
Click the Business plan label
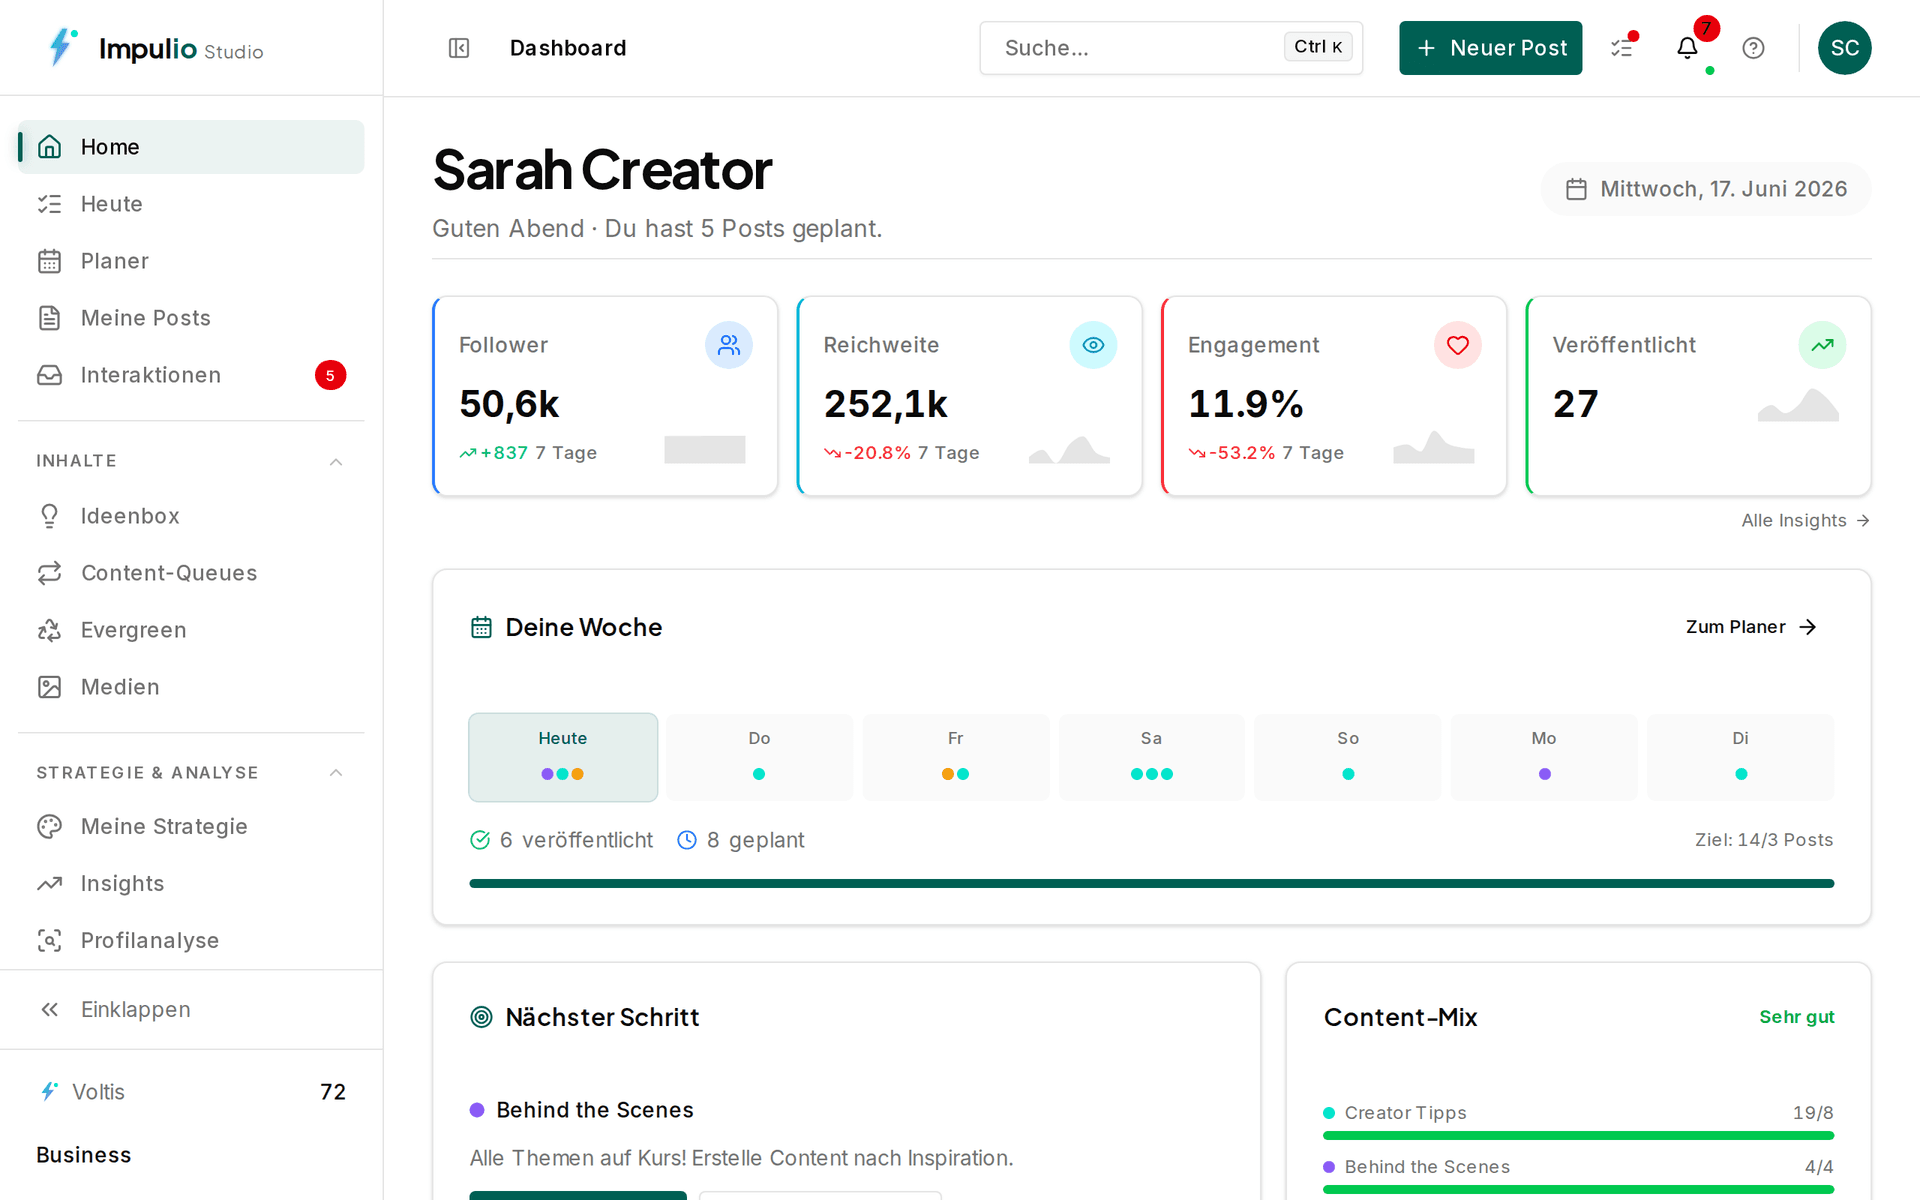point(84,1155)
